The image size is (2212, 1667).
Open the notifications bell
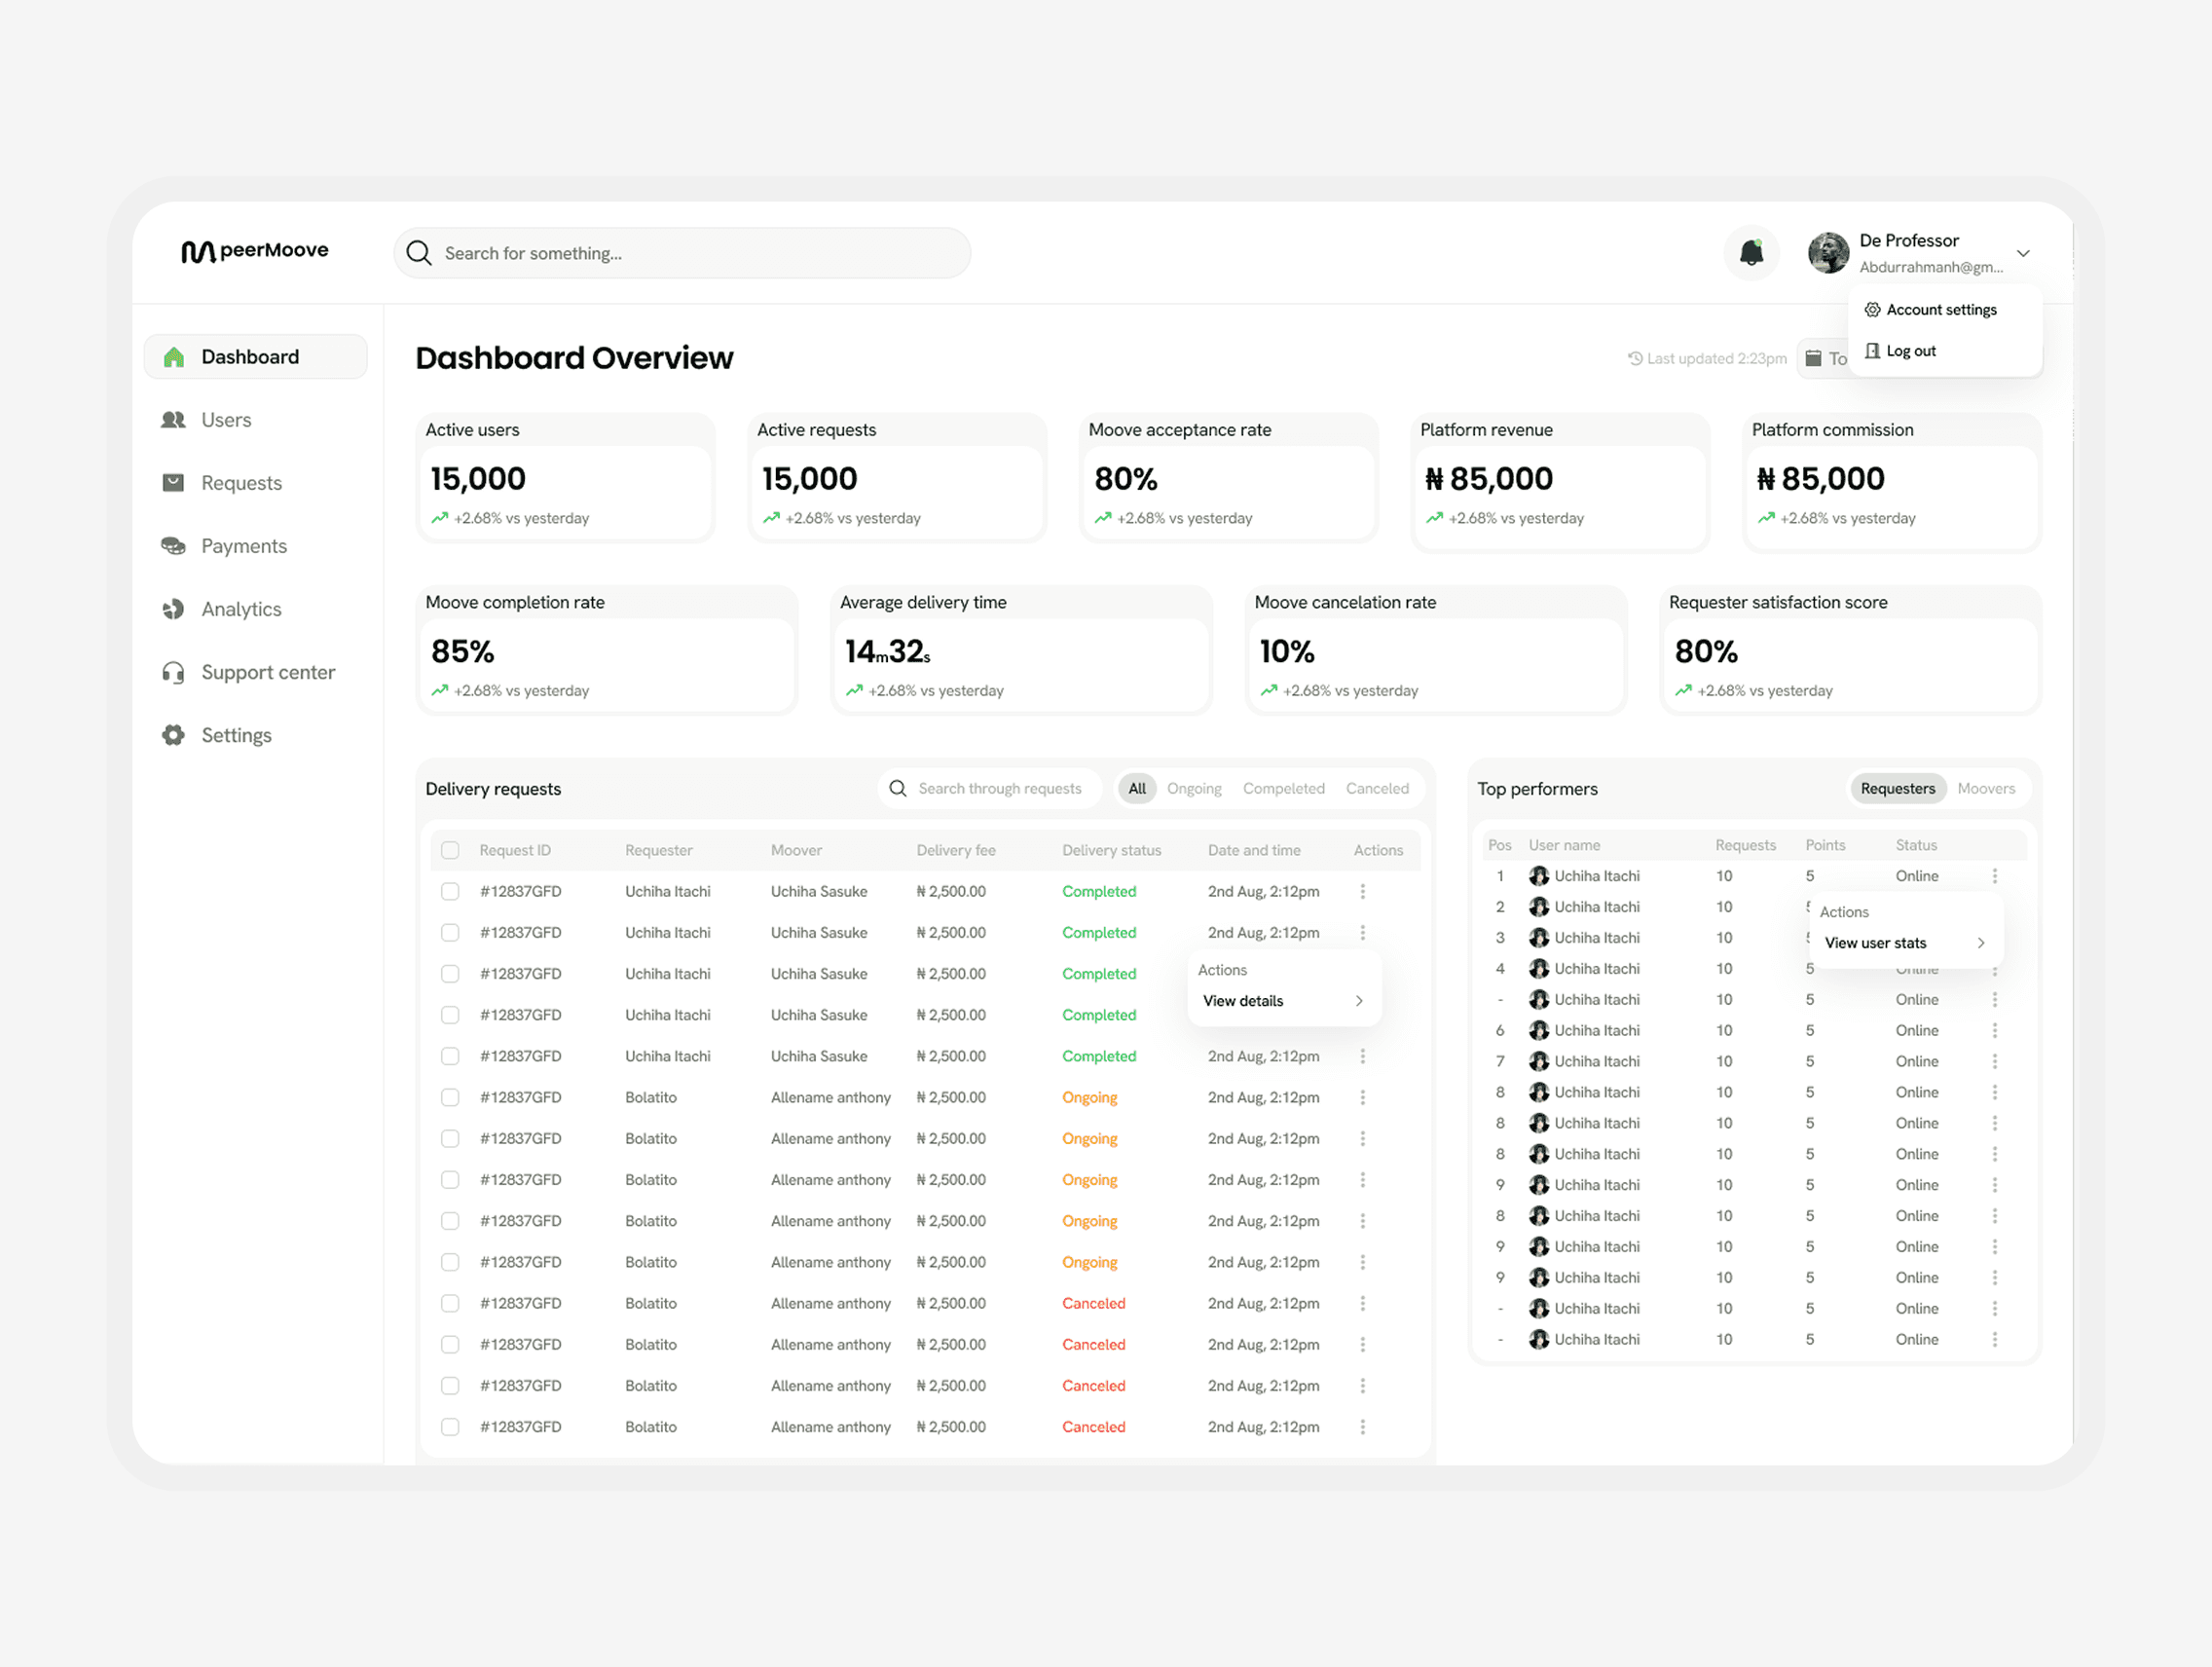pyautogui.click(x=1751, y=253)
